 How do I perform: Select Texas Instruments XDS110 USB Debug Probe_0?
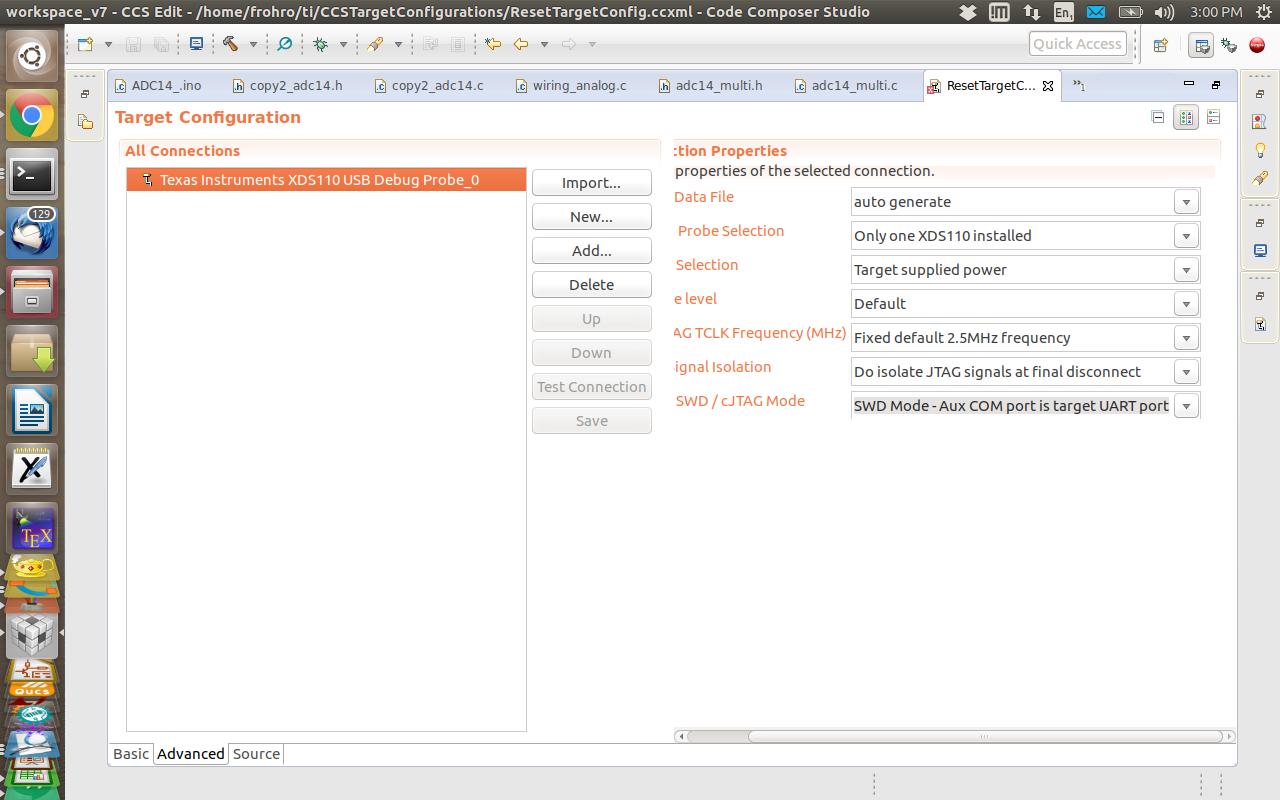[x=326, y=180]
